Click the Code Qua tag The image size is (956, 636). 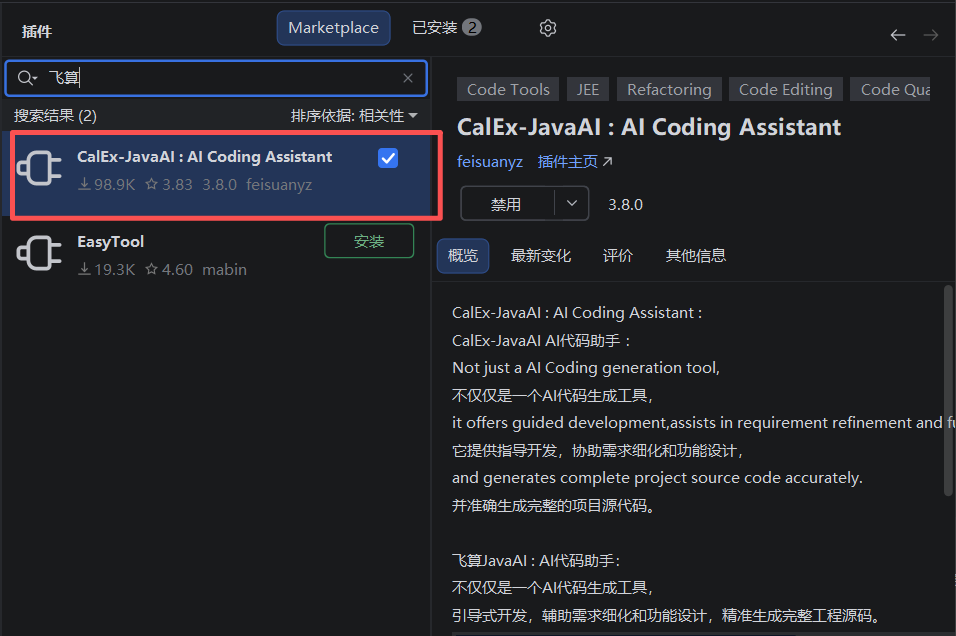coord(890,90)
